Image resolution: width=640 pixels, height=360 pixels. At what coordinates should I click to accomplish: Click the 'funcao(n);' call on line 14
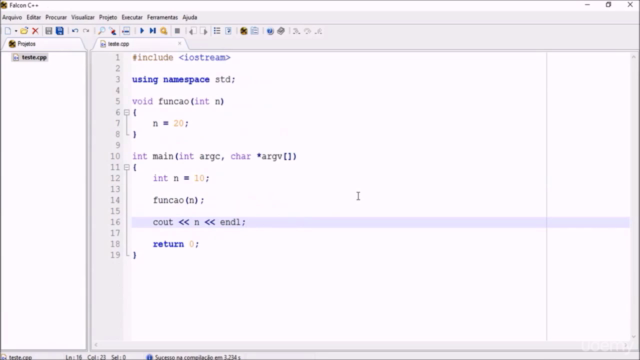(x=178, y=200)
